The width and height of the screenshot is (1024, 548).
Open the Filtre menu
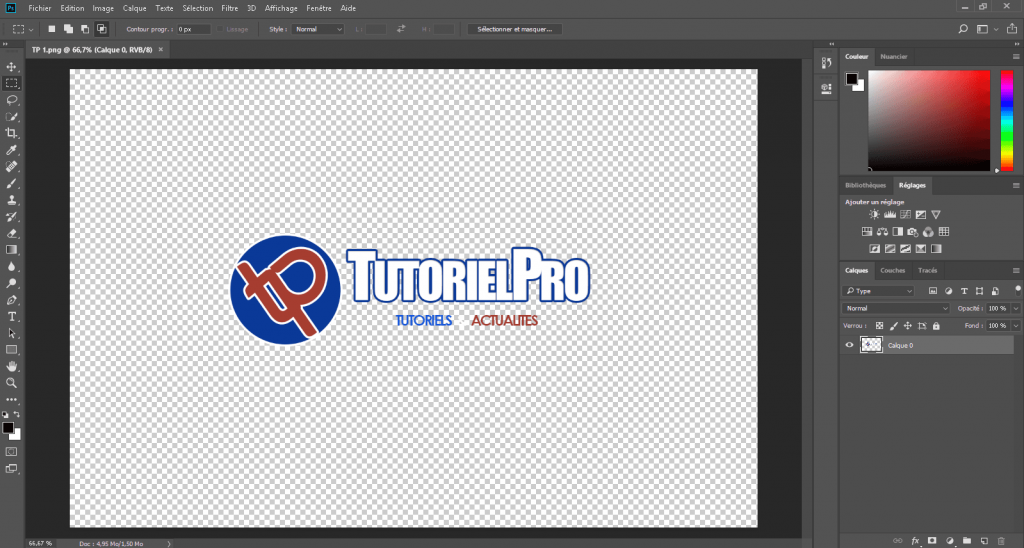pyautogui.click(x=229, y=8)
